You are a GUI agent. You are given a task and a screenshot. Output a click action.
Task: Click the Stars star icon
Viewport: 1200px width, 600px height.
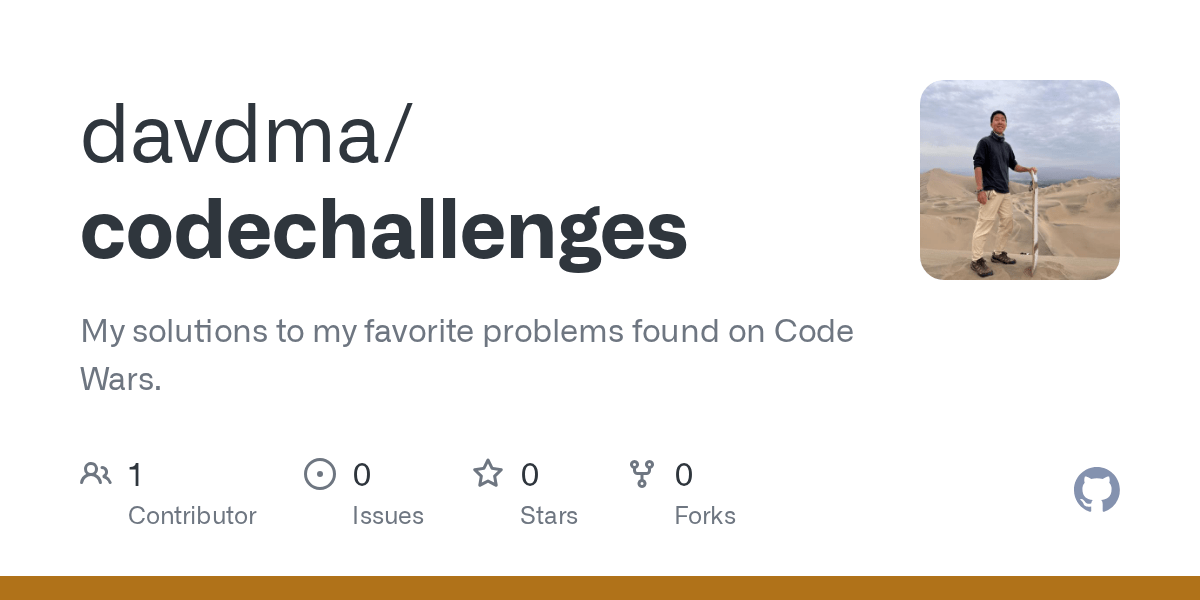tap(488, 473)
